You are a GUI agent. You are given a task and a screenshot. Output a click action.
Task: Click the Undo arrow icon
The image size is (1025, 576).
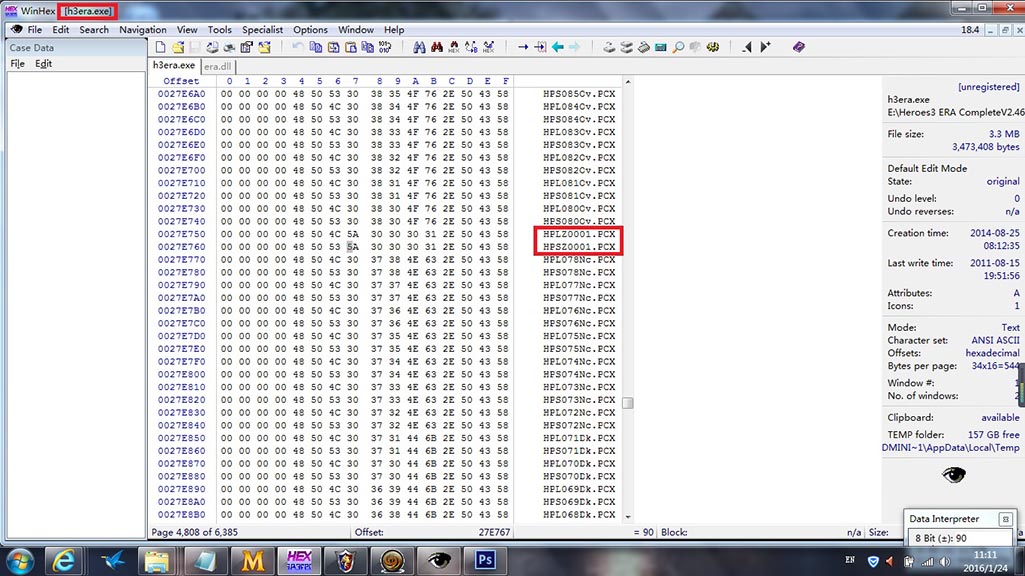(x=297, y=47)
